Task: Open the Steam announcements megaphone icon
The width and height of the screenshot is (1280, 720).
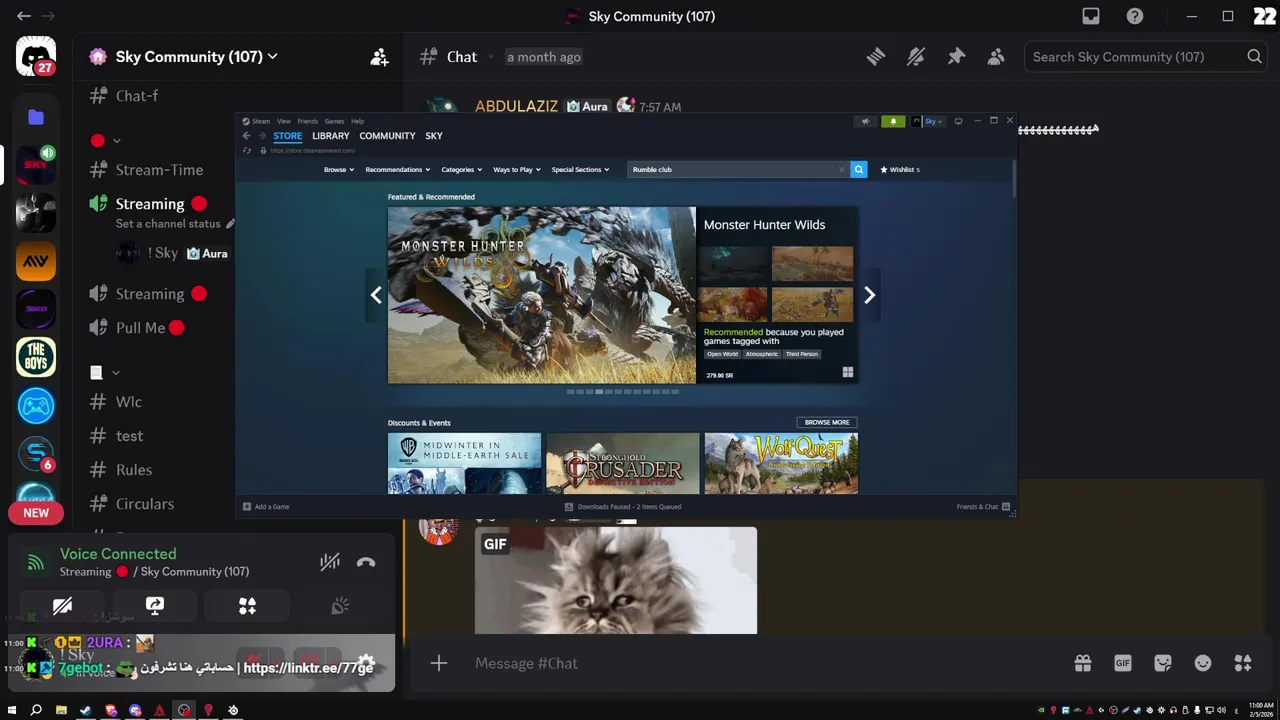Action: (x=865, y=121)
